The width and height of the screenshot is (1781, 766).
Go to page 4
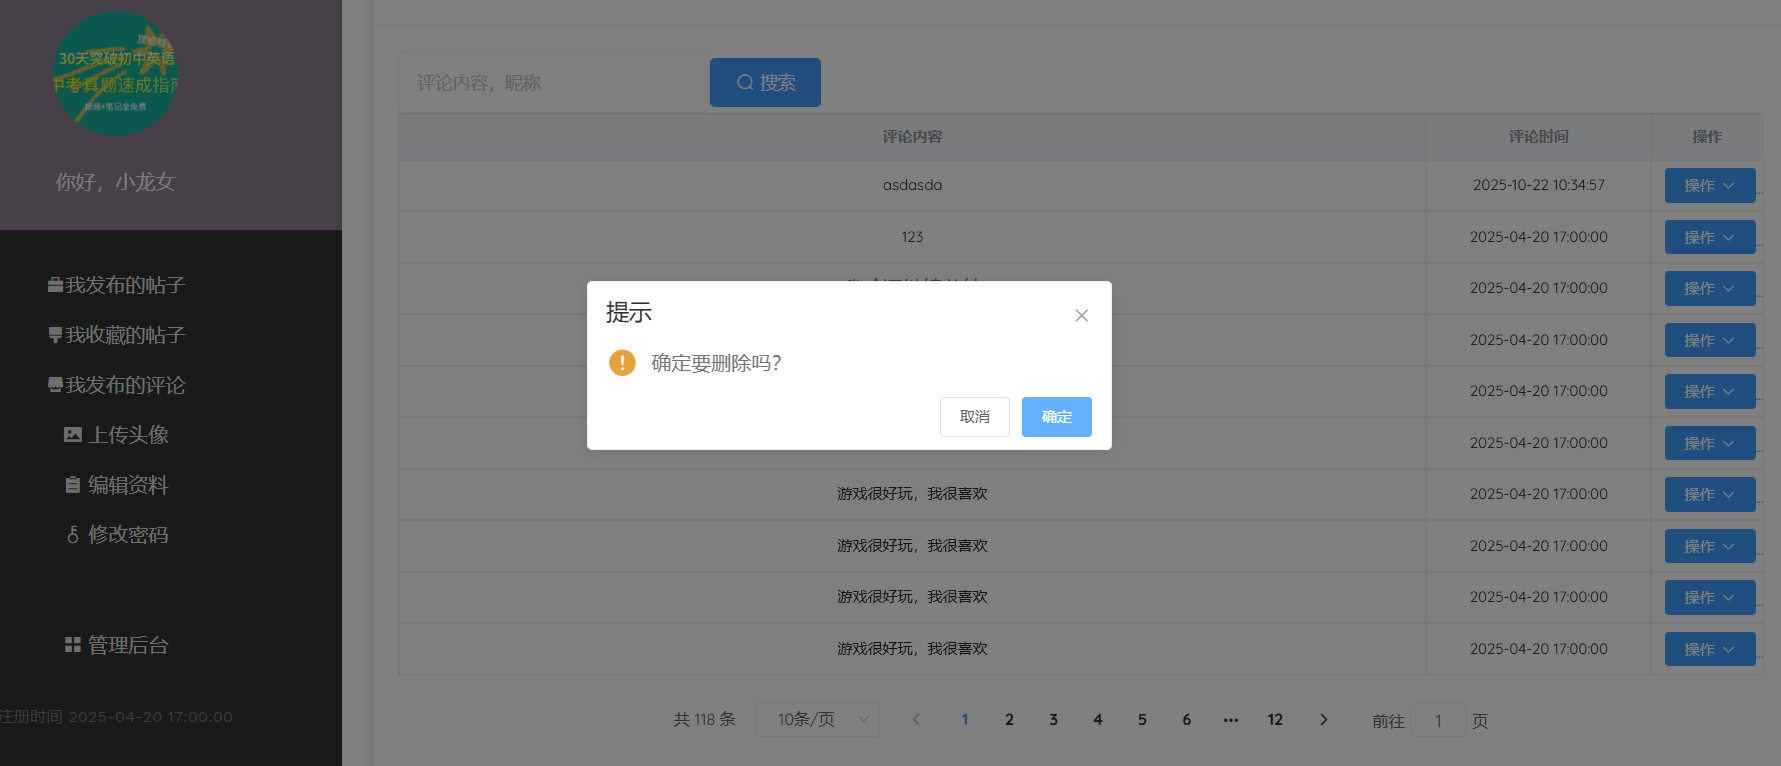tap(1098, 719)
